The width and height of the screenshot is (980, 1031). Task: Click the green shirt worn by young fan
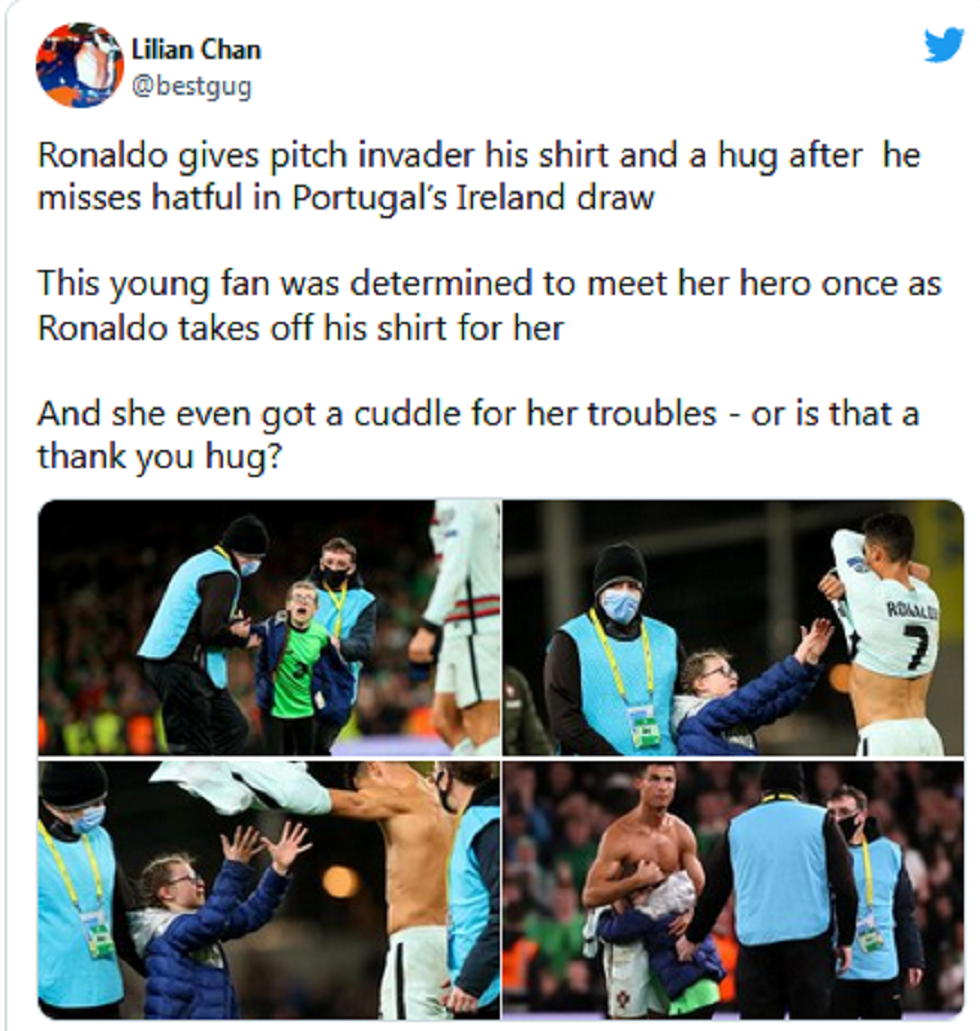[298, 667]
